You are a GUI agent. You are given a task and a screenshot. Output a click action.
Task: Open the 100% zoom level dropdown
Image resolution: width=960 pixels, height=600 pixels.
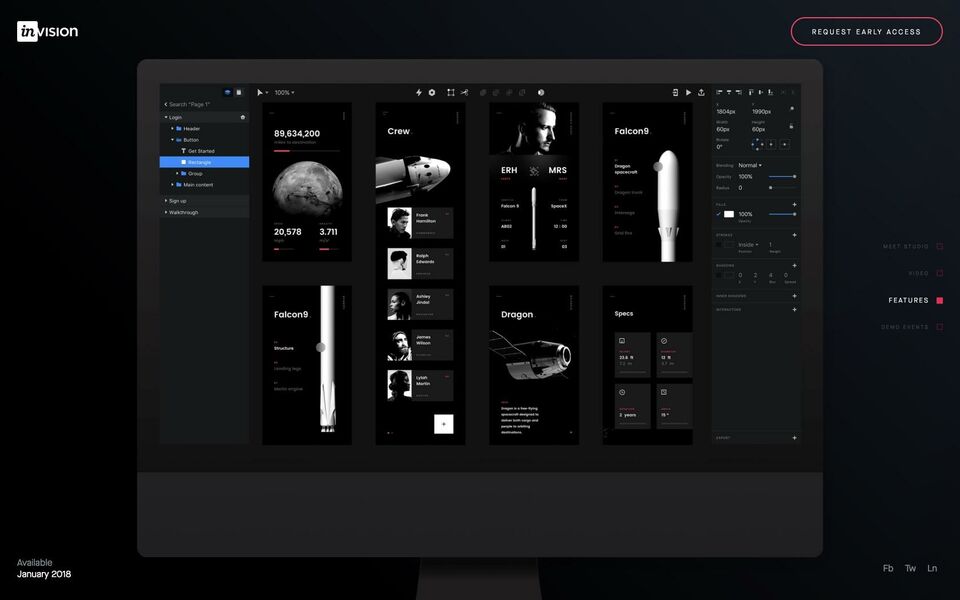point(284,91)
